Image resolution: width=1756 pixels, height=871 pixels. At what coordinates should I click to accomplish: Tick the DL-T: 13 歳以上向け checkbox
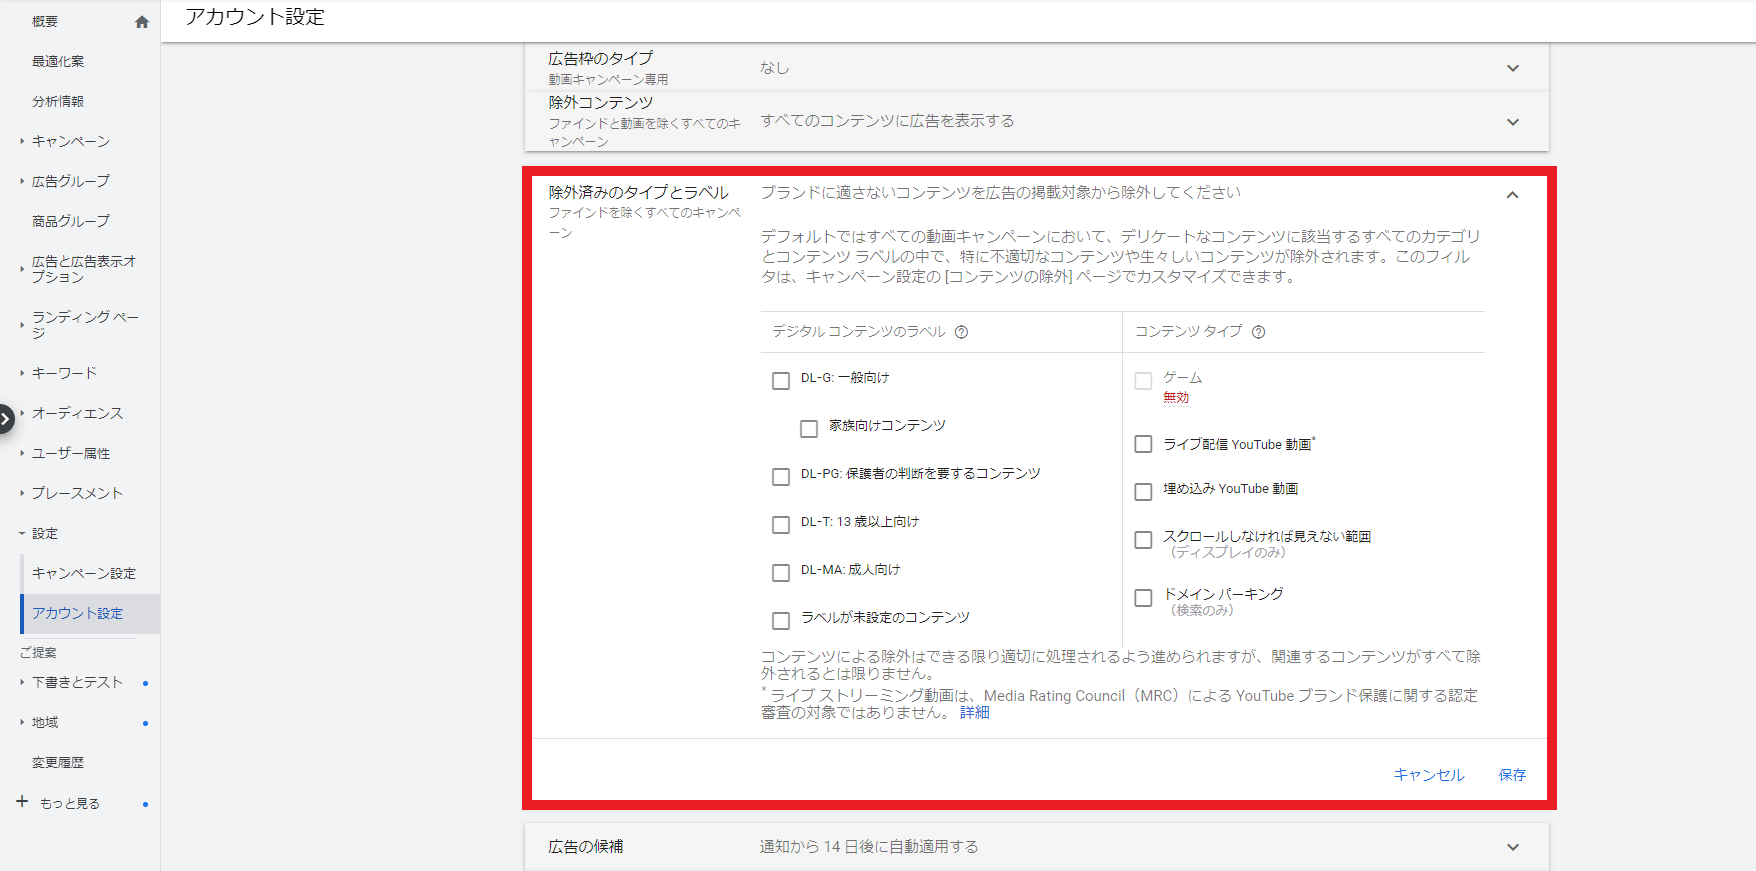[x=781, y=524]
